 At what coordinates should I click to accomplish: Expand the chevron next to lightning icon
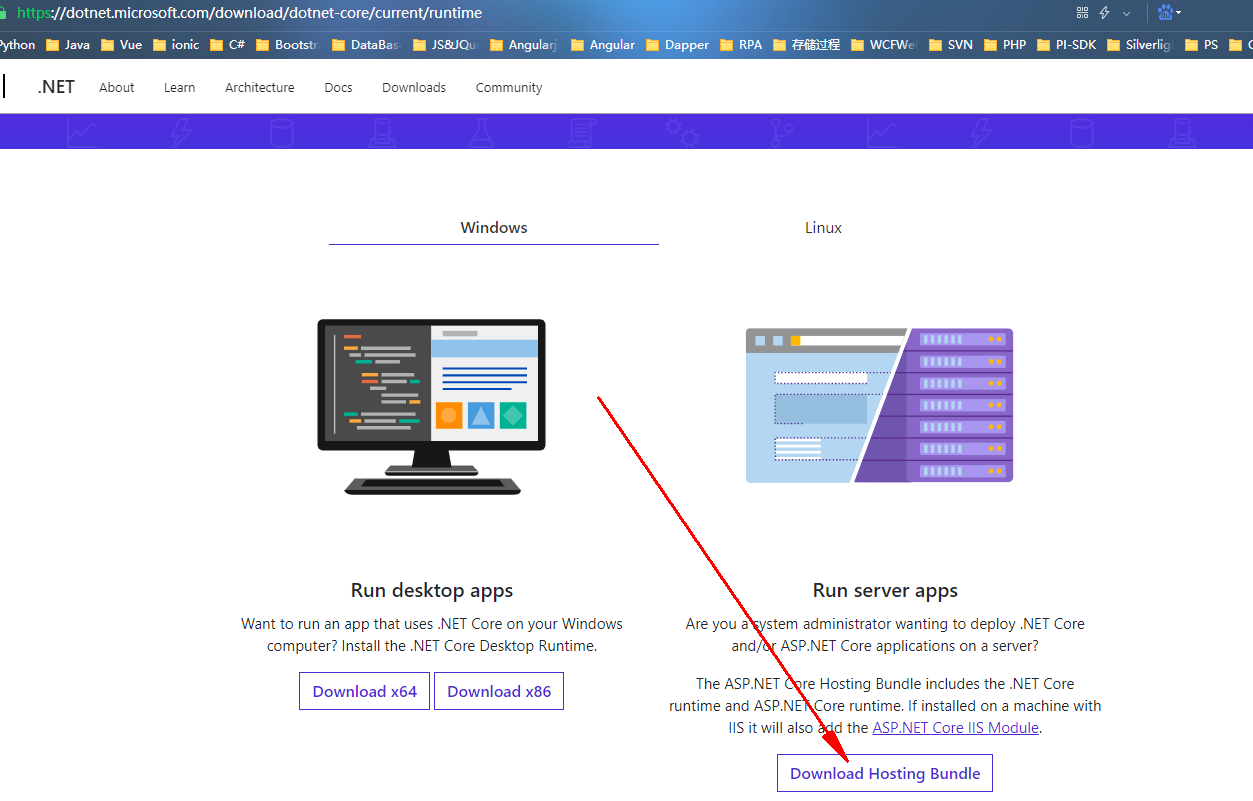[x=1127, y=13]
